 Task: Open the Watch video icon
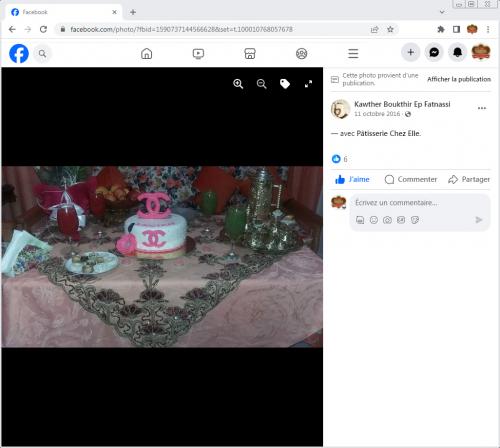pos(198,53)
